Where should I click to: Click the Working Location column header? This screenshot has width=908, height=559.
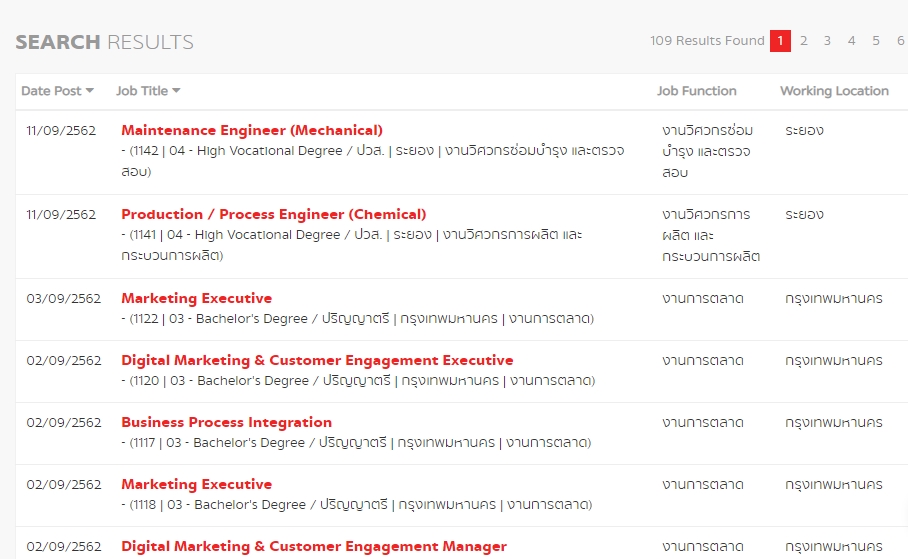tap(834, 91)
